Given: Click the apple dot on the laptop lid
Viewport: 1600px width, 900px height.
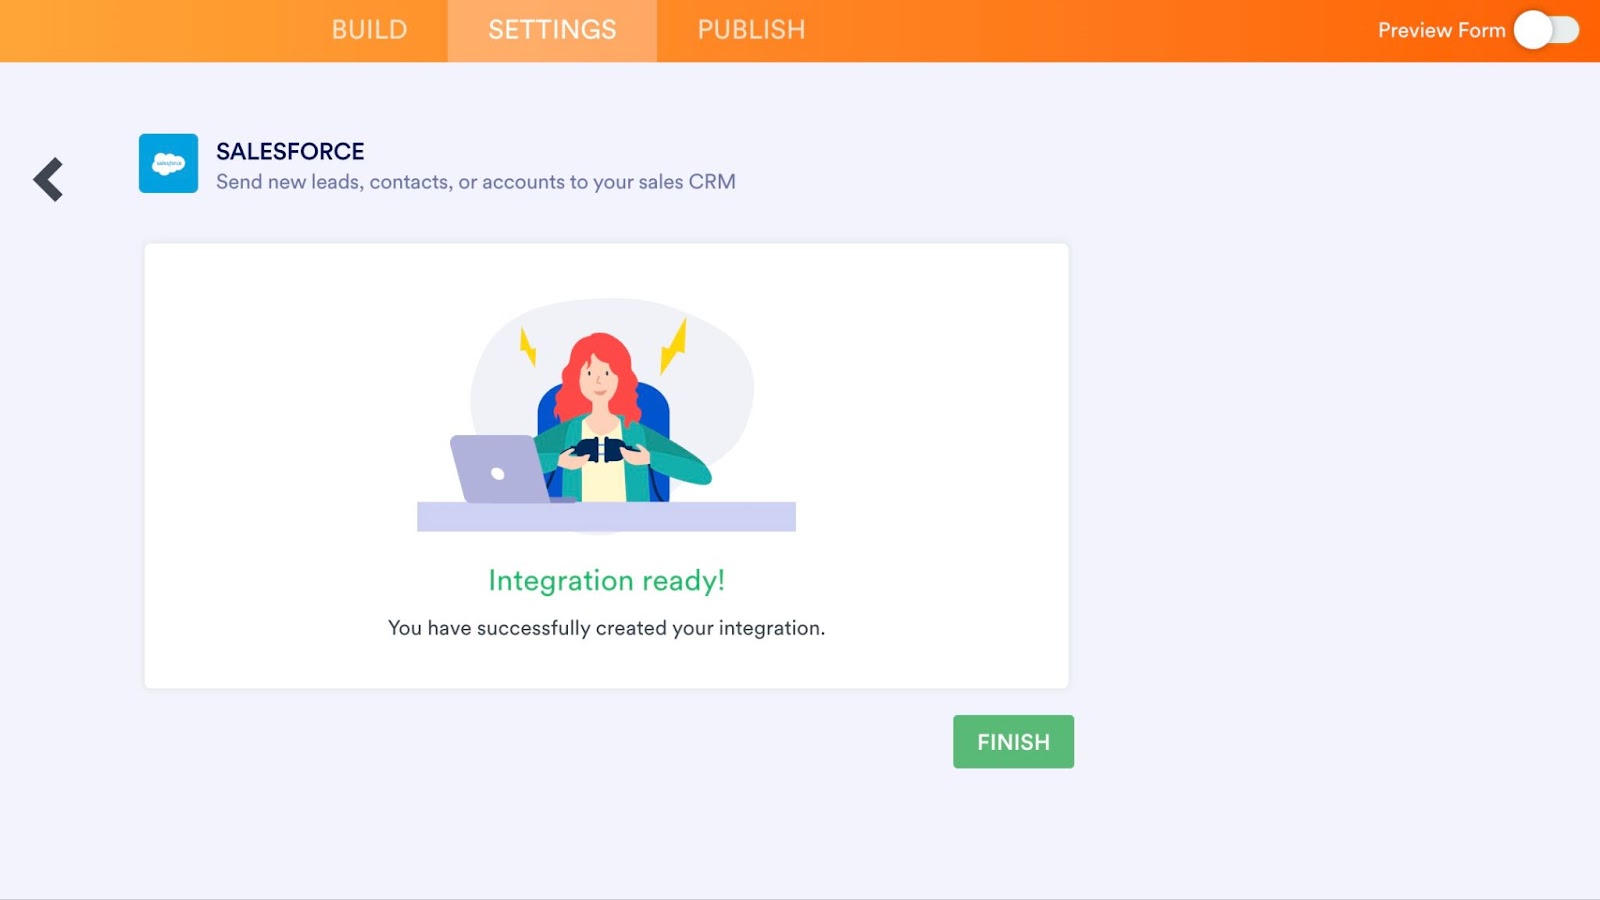Looking at the screenshot, I should click(x=497, y=474).
